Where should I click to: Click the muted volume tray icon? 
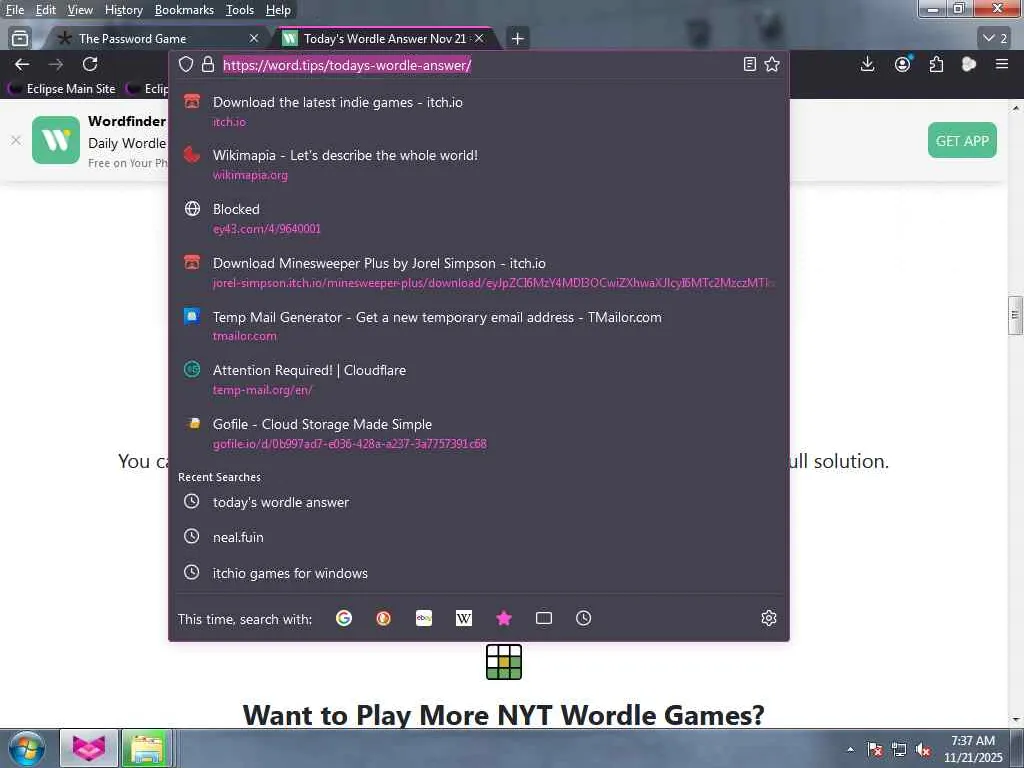click(x=923, y=750)
